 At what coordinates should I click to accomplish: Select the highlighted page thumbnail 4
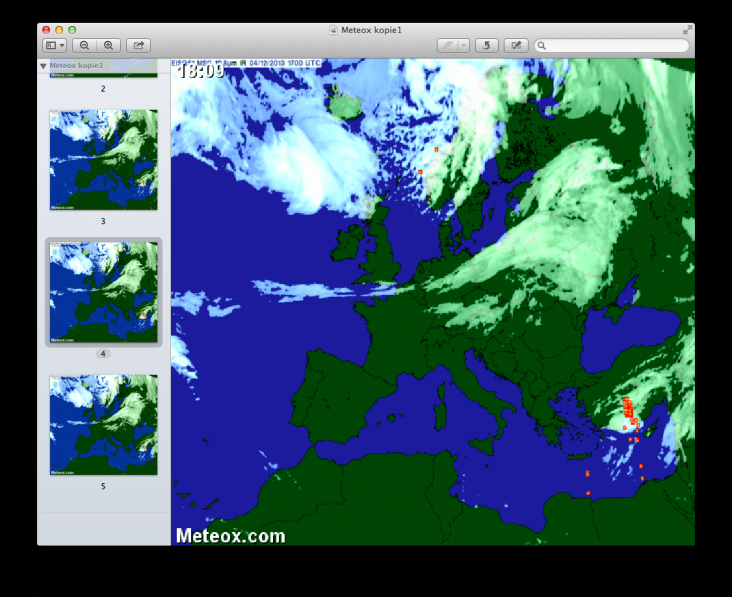(104, 292)
